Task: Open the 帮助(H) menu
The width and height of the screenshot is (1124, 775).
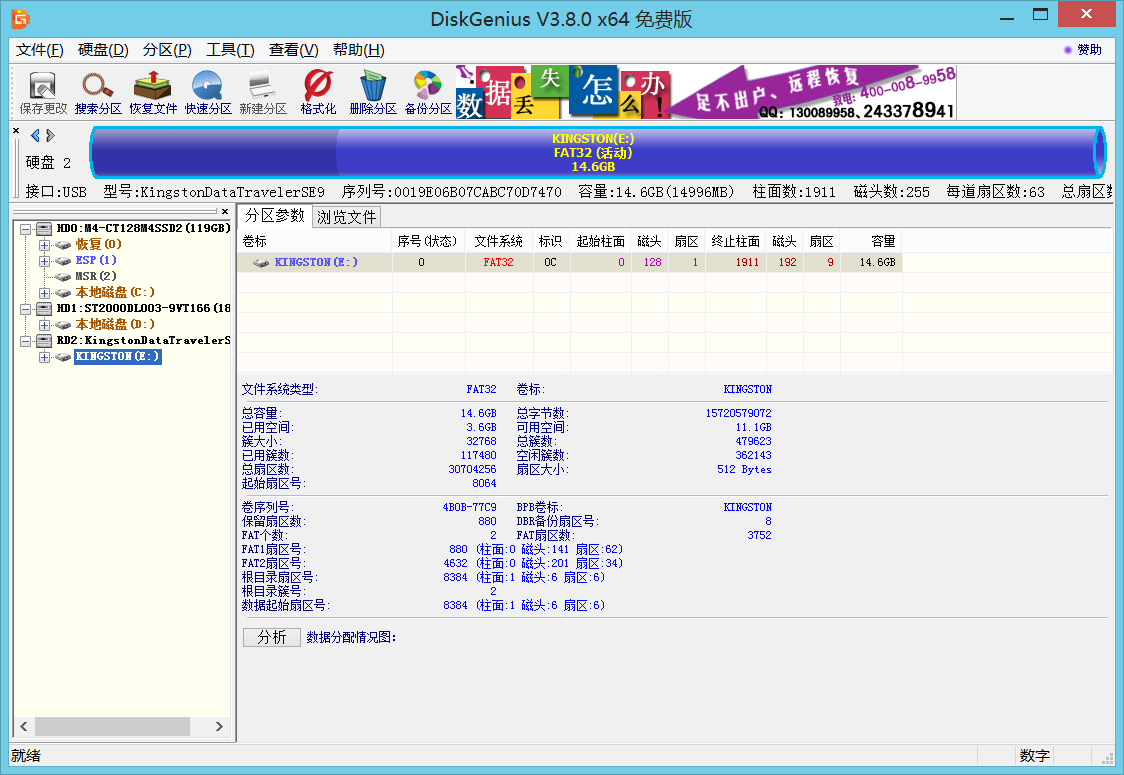Action: pos(358,50)
